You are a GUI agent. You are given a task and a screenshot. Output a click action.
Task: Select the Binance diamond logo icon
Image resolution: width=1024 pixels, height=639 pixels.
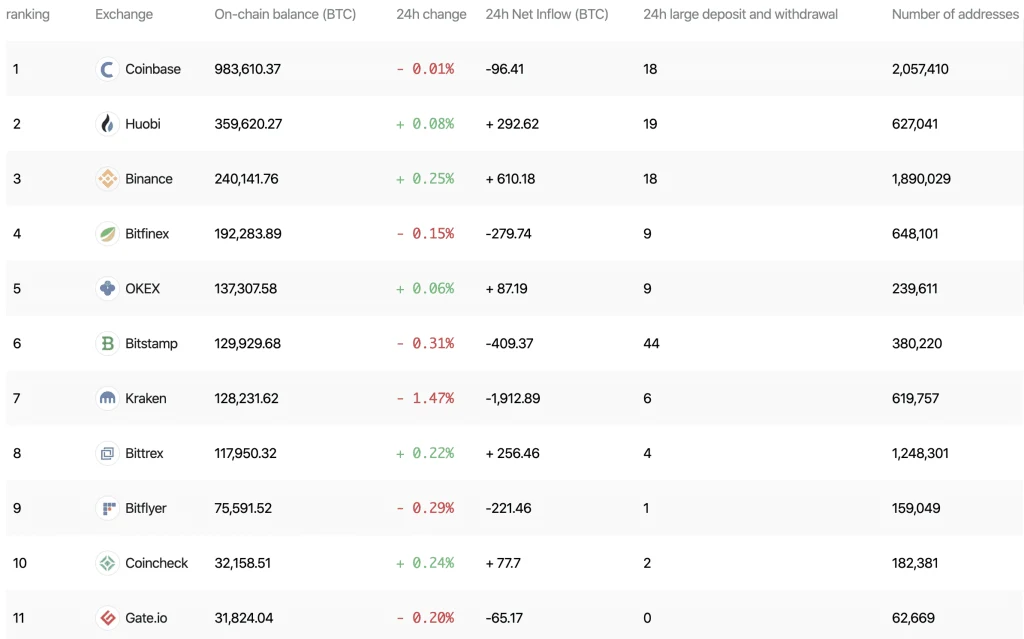(107, 179)
